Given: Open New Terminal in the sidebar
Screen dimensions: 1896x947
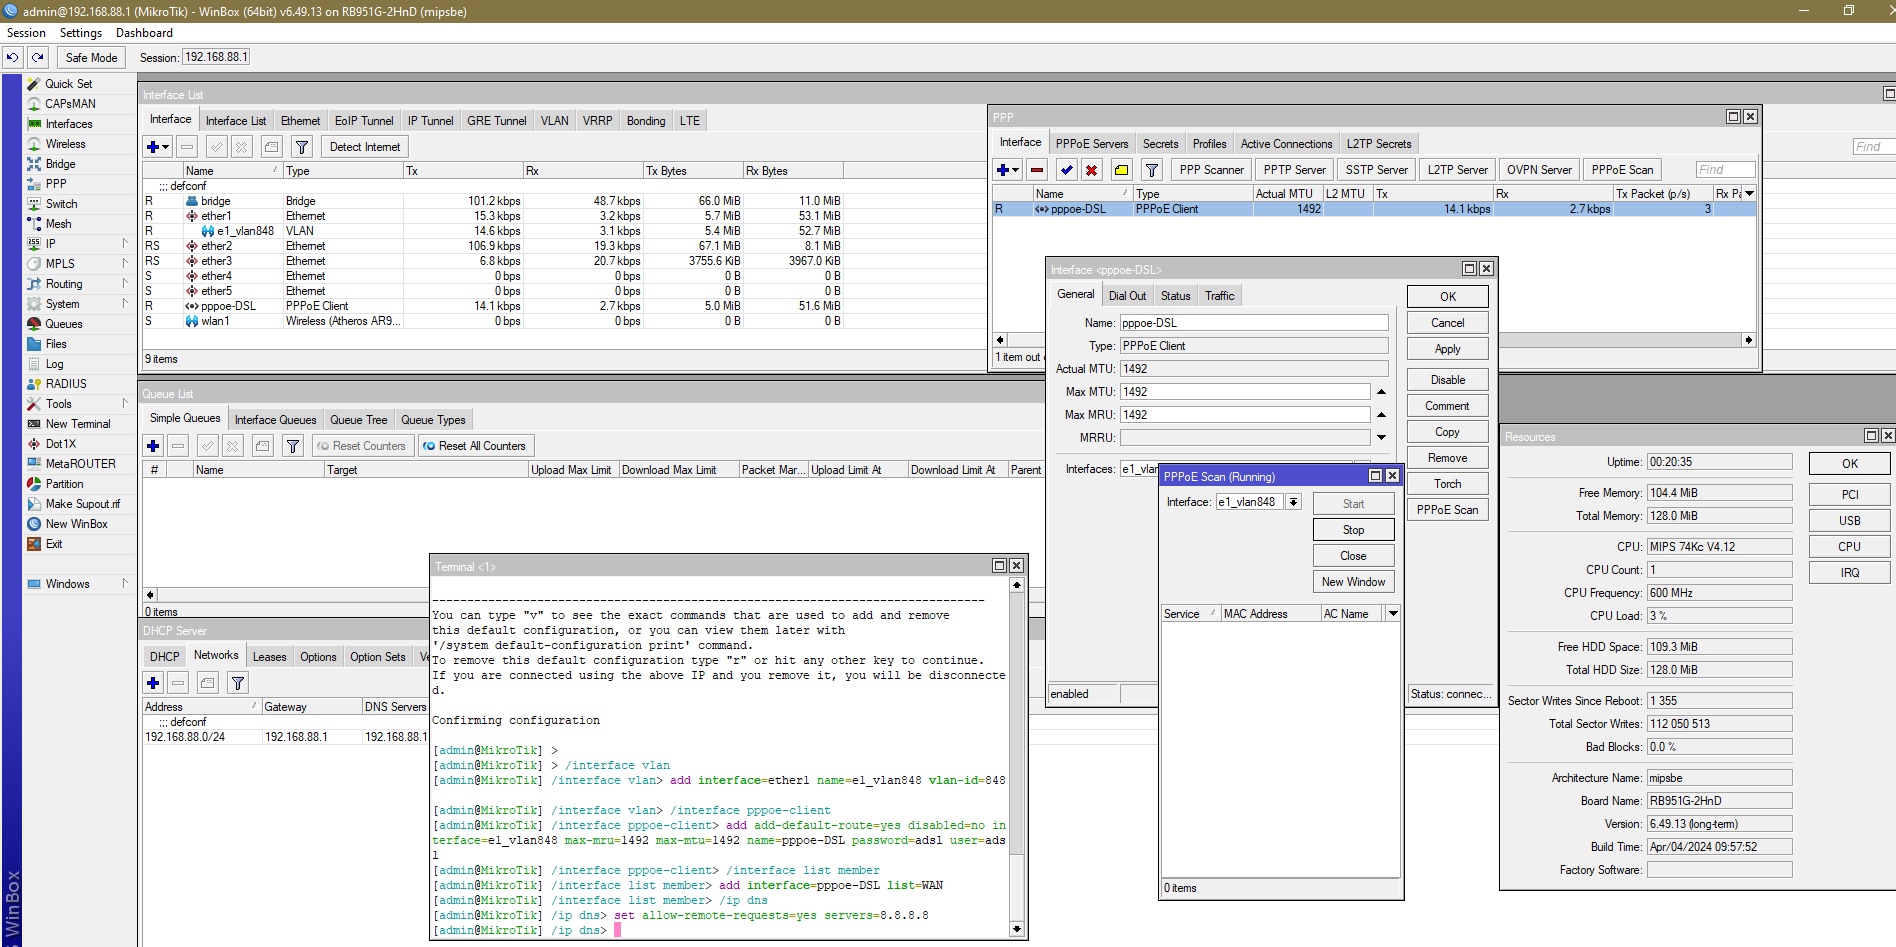Looking at the screenshot, I should pos(77,424).
